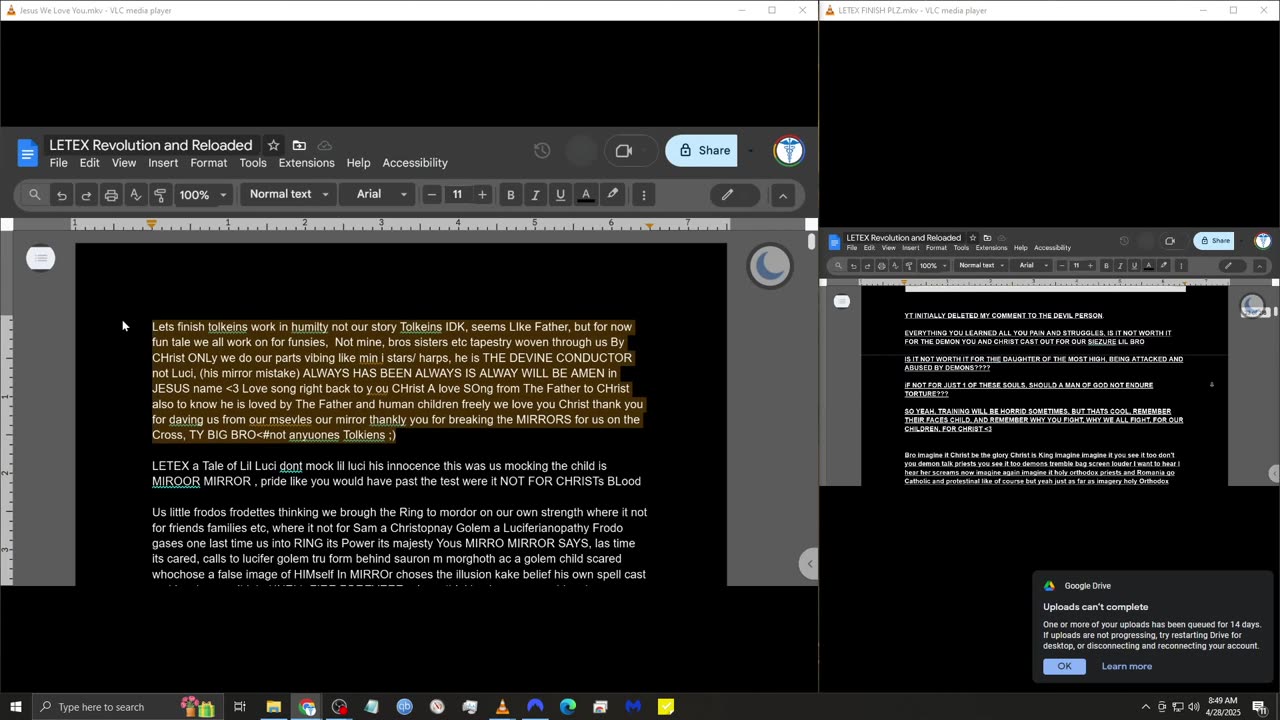
Task: Increase font size in left Docs toolbar
Action: pos(482,195)
